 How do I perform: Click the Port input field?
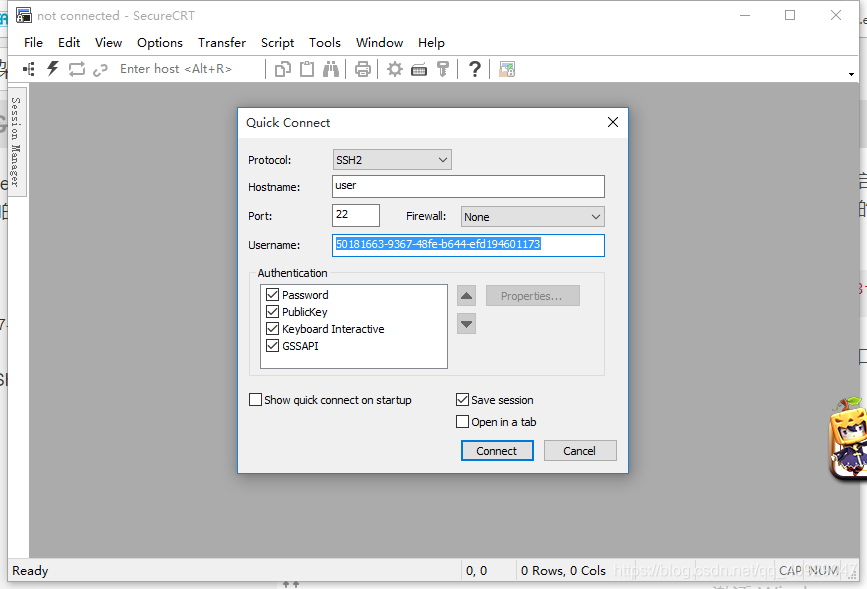point(356,215)
